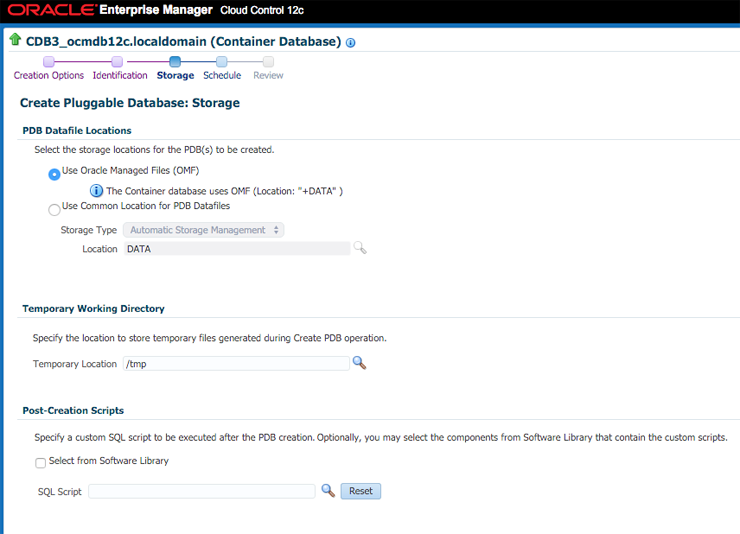Viewport: 740px width, 534px height.
Task: Click the empty SQL Script field
Action: pos(202,491)
